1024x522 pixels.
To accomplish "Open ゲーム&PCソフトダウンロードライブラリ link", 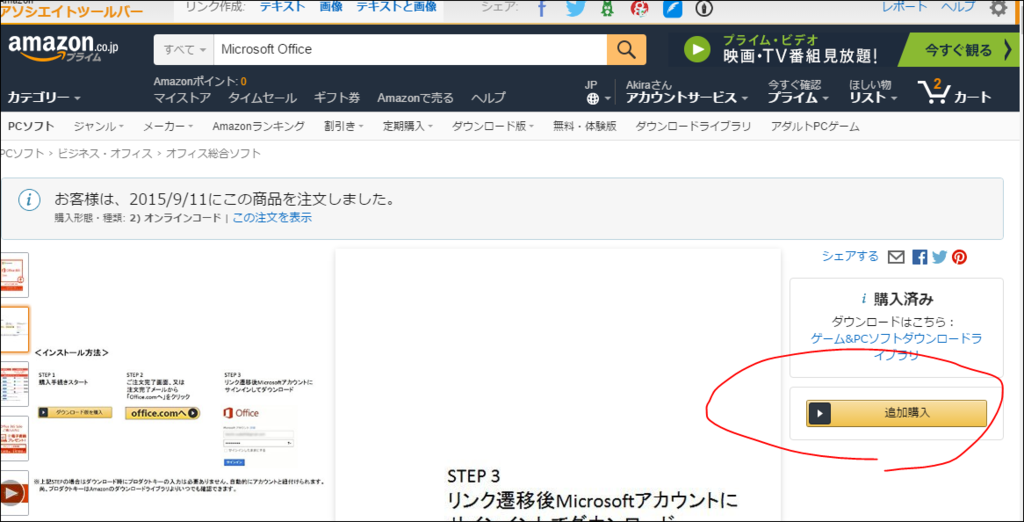I will 897,347.
